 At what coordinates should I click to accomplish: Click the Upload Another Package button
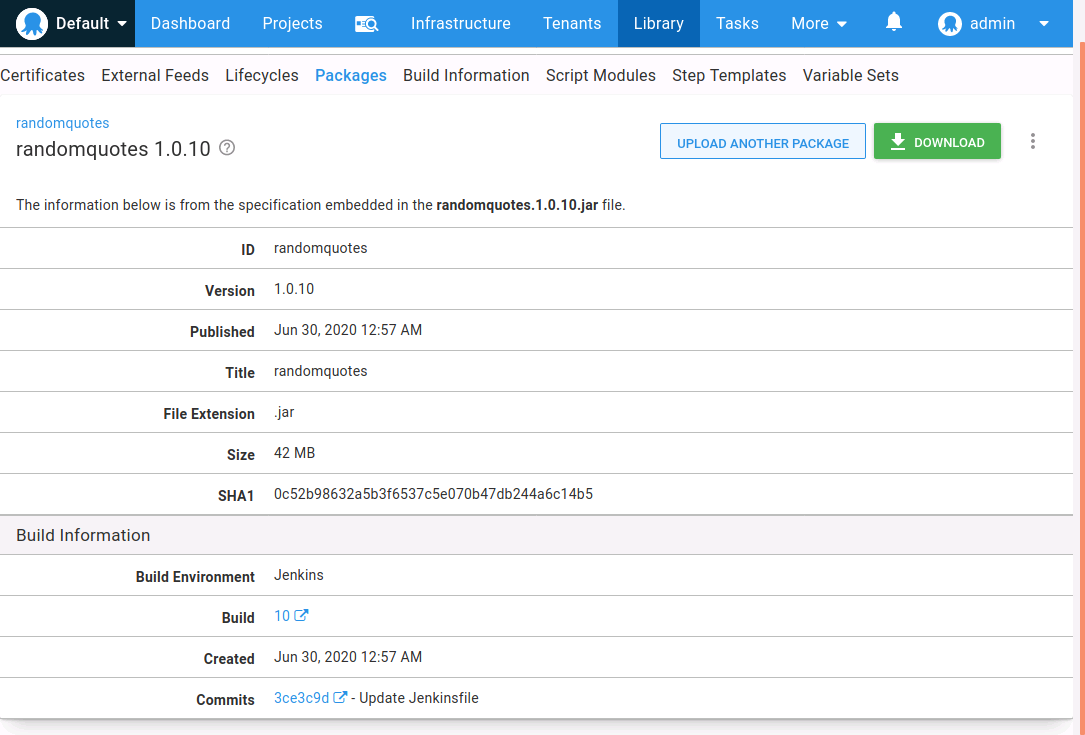pos(762,142)
